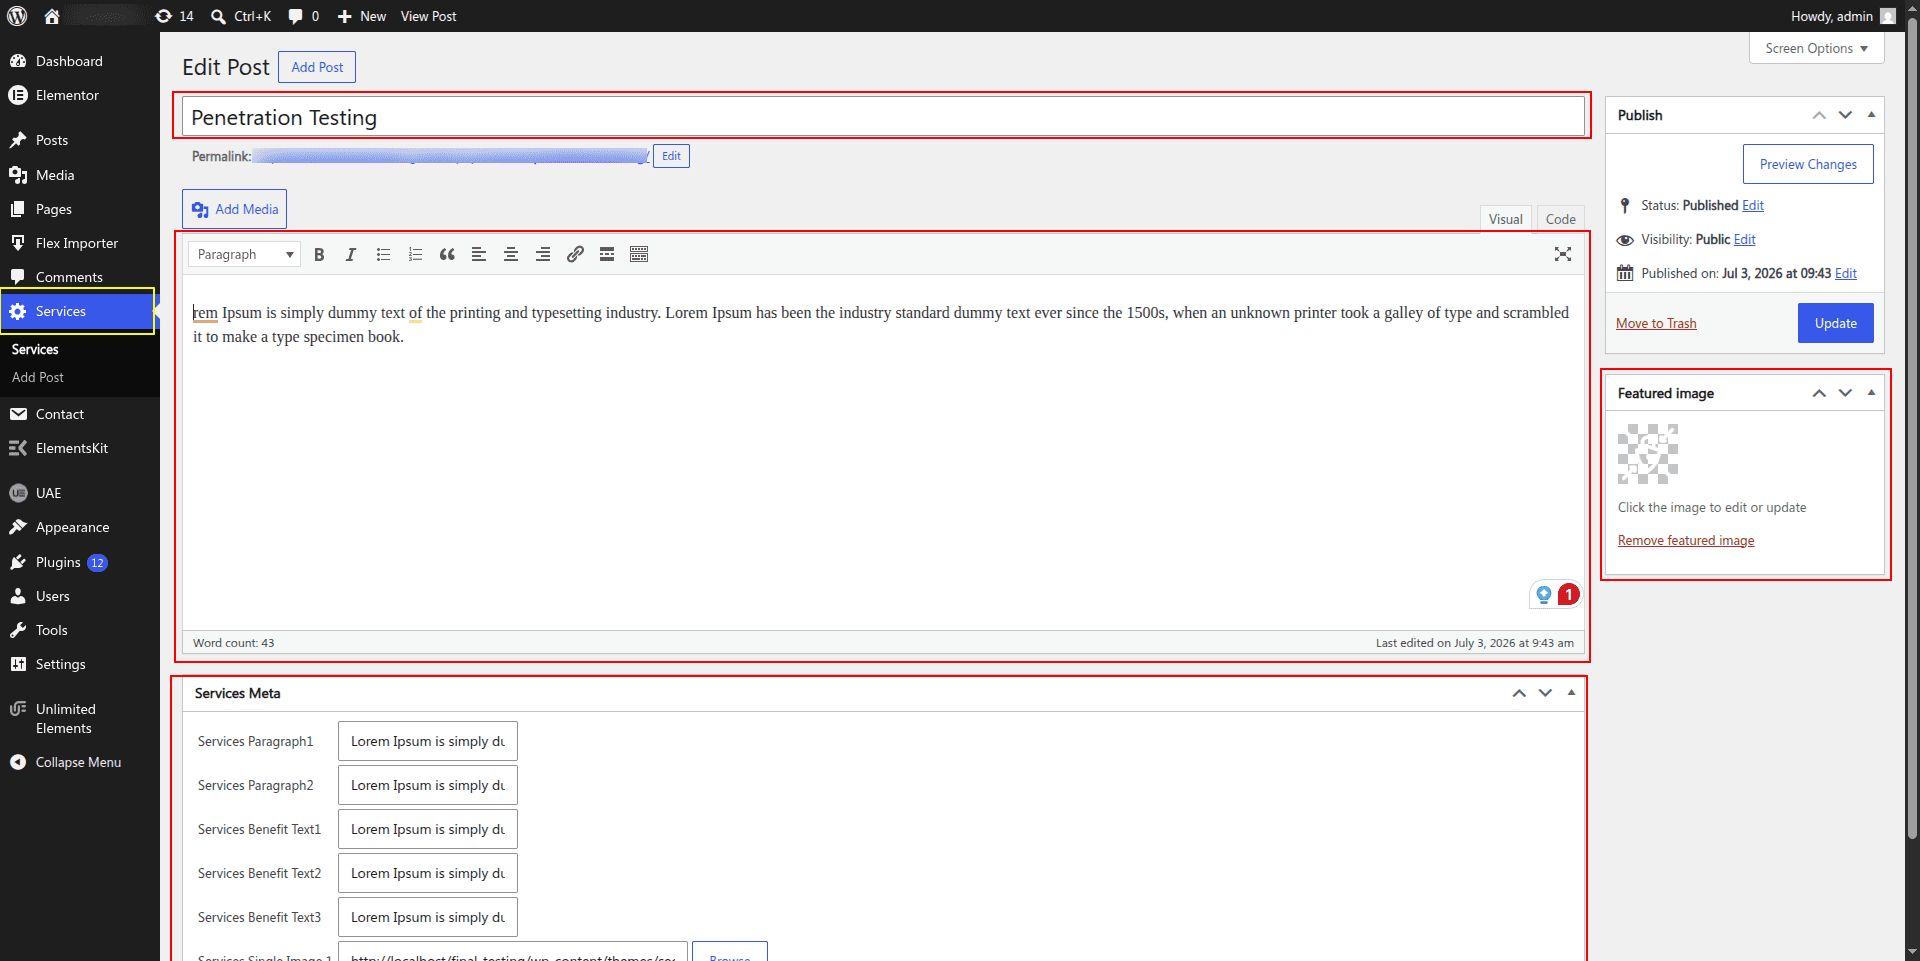Move the Publish panel down
This screenshot has height=961, width=1920.
pyautogui.click(x=1845, y=115)
